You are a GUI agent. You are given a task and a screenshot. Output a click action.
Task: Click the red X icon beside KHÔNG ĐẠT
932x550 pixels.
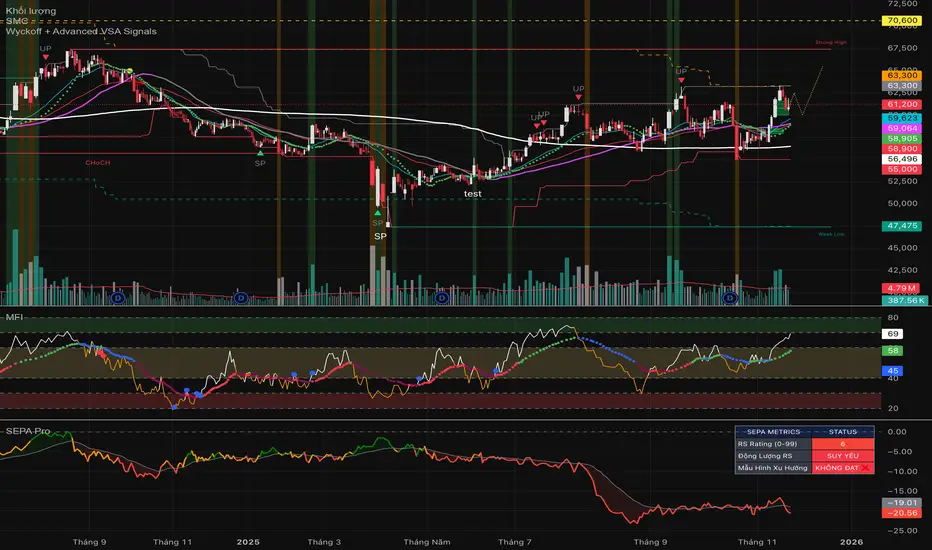(x=865, y=468)
